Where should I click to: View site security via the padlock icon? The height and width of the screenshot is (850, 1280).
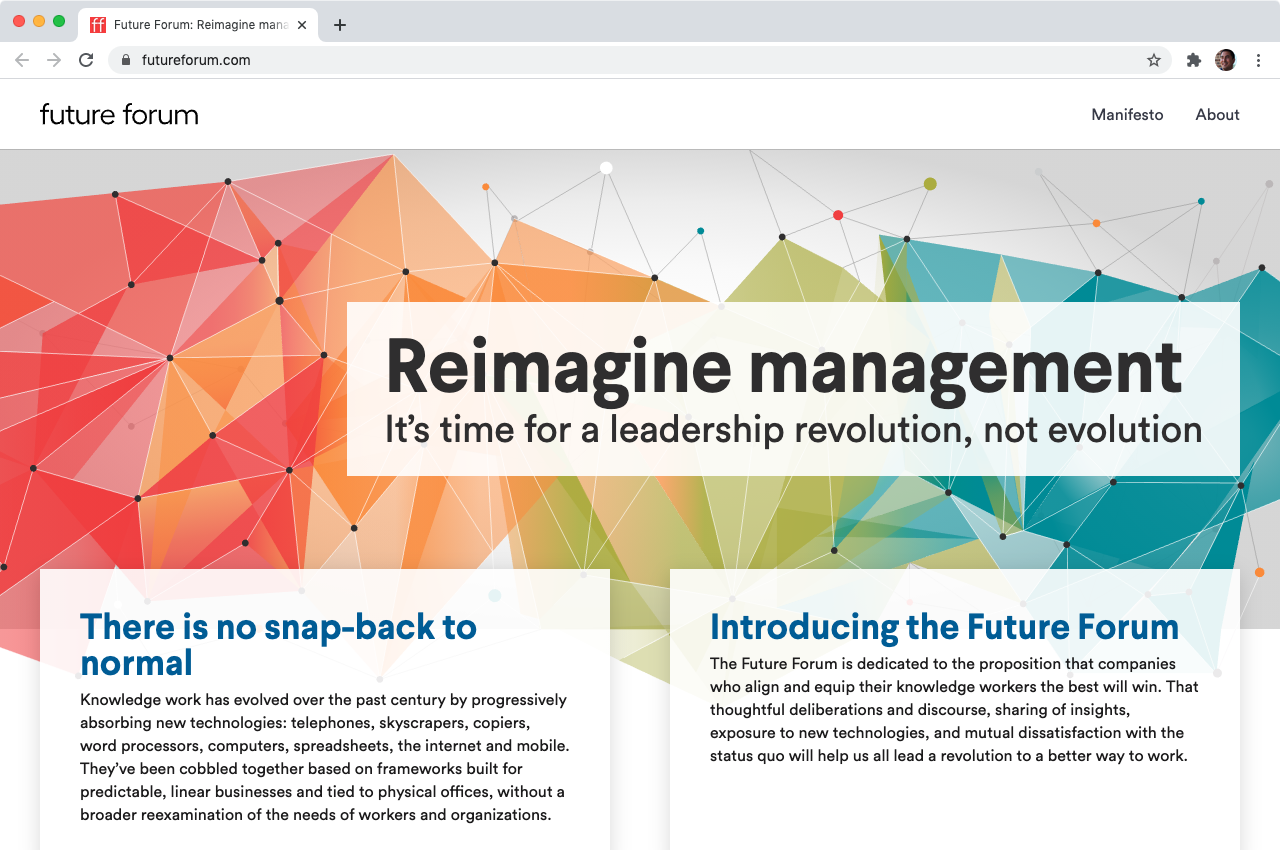coord(126,60)
